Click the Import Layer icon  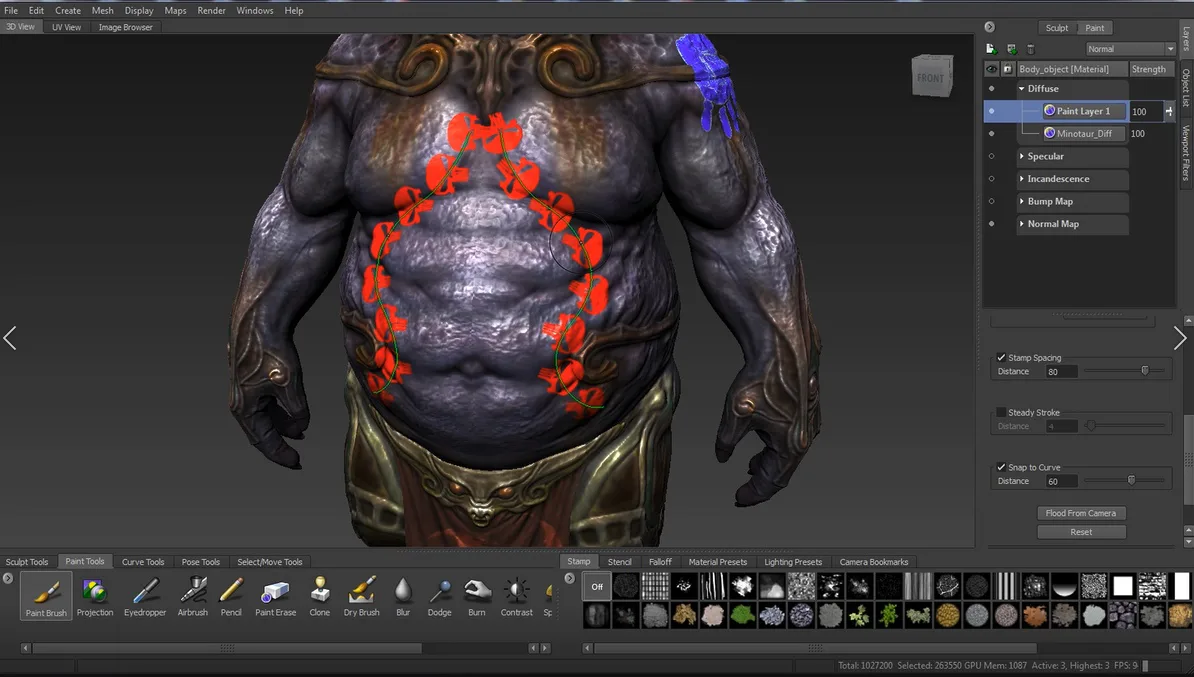1011,49
